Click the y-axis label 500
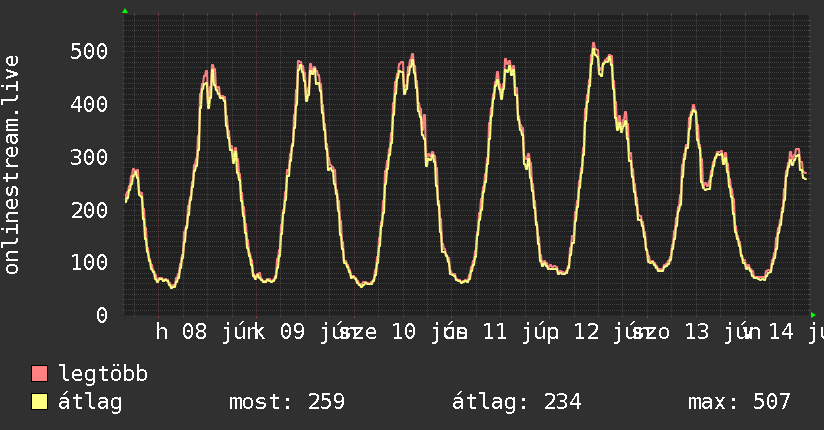Image resolution: width=824 pixels, height=430 pixels. coord(89,52)
